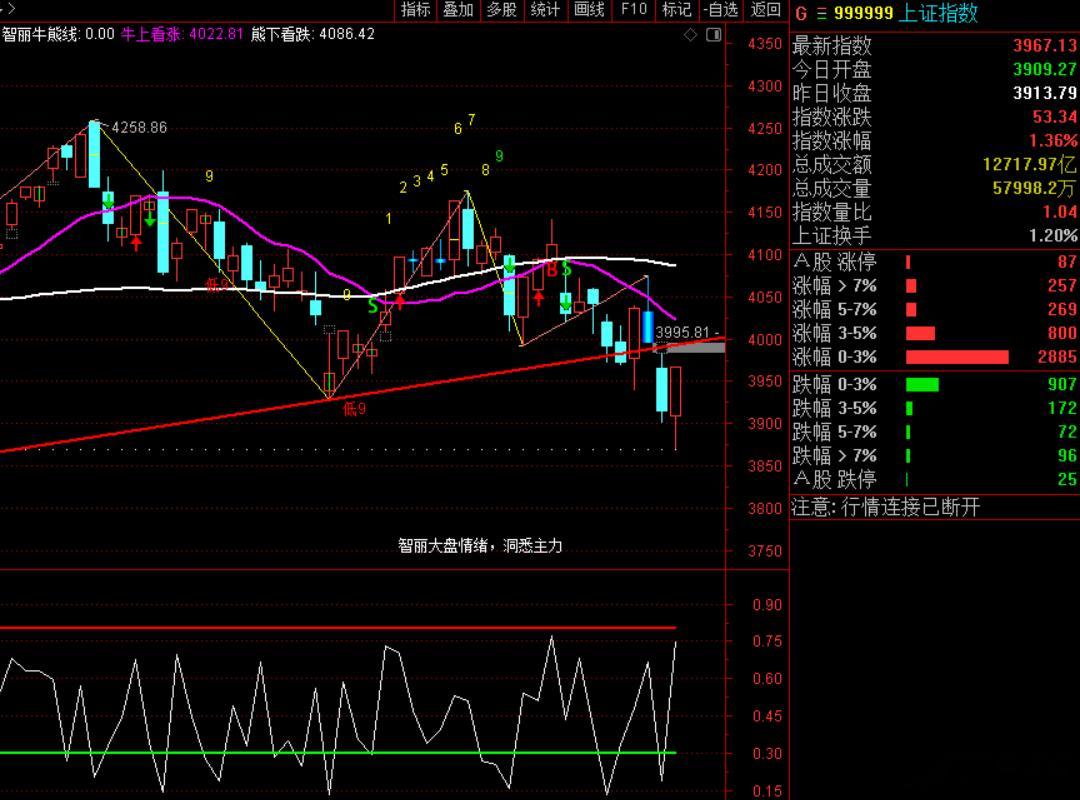
Task: Click the navigation arrows at top-left
Action: (x=8, y=9)
